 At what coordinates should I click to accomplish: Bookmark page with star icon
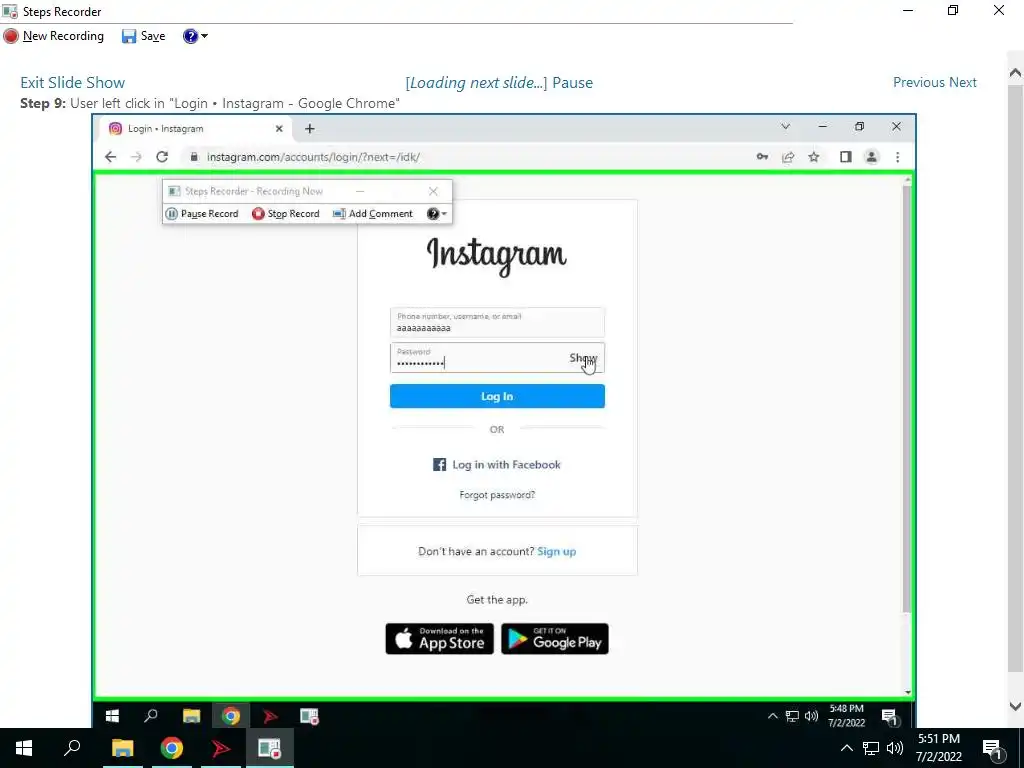[x=814, y=157]
